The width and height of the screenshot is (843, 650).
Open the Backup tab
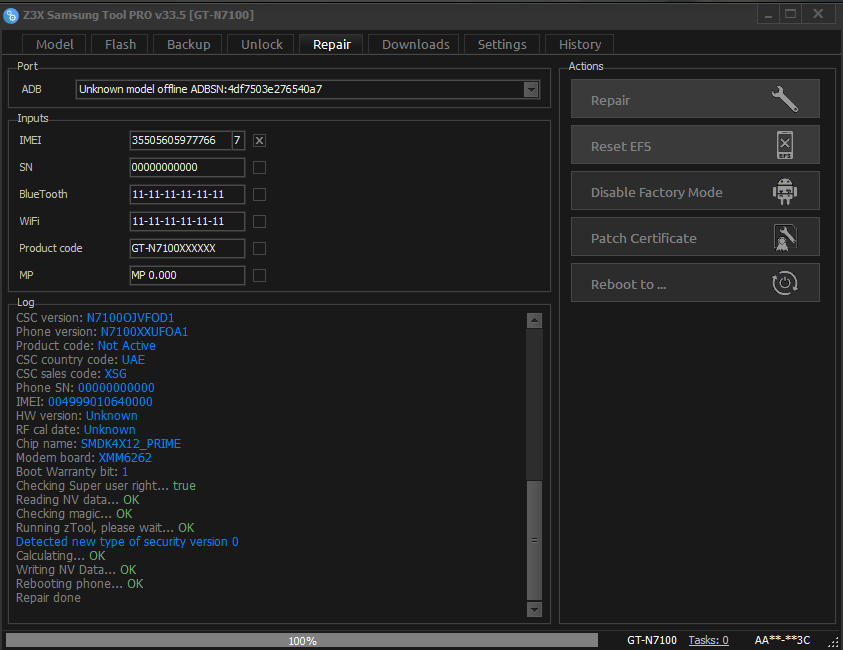(x=188, y=45)
